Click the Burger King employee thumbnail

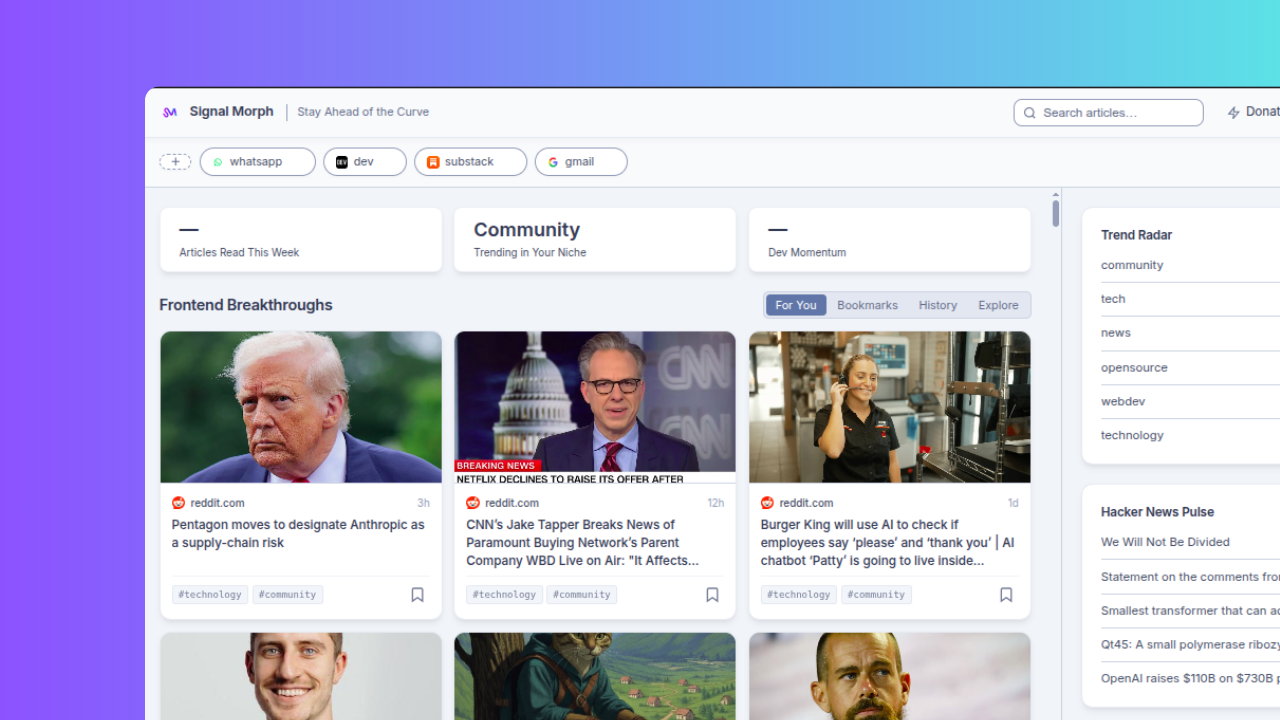890,408
